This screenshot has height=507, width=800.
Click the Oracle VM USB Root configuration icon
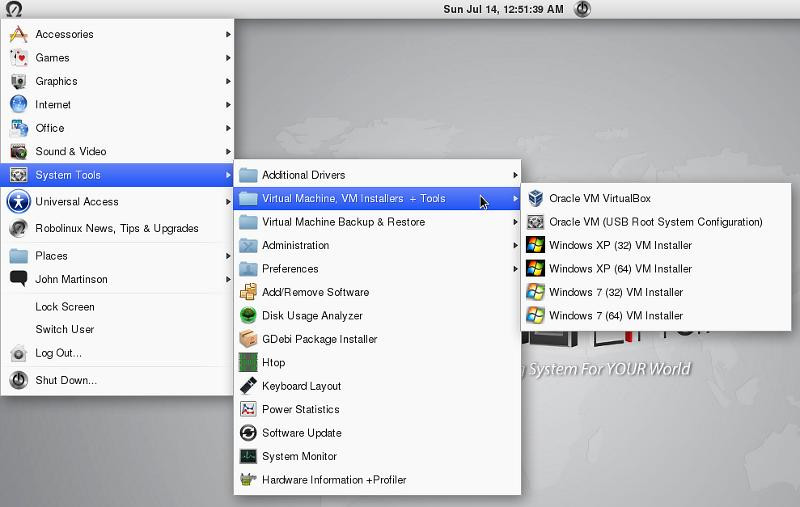coord(535,221)
